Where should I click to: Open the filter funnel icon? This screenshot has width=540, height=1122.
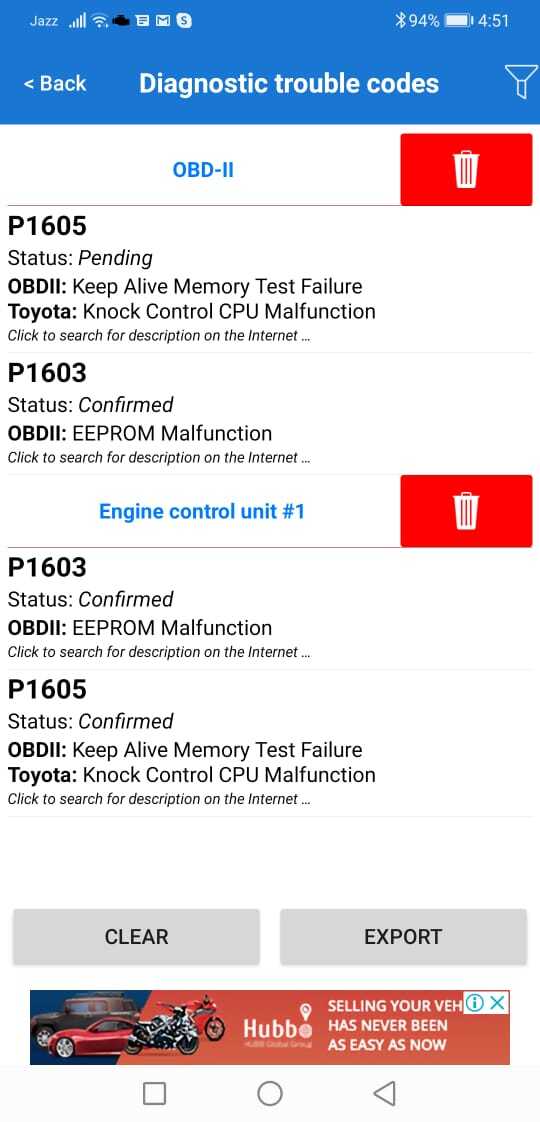521,82
